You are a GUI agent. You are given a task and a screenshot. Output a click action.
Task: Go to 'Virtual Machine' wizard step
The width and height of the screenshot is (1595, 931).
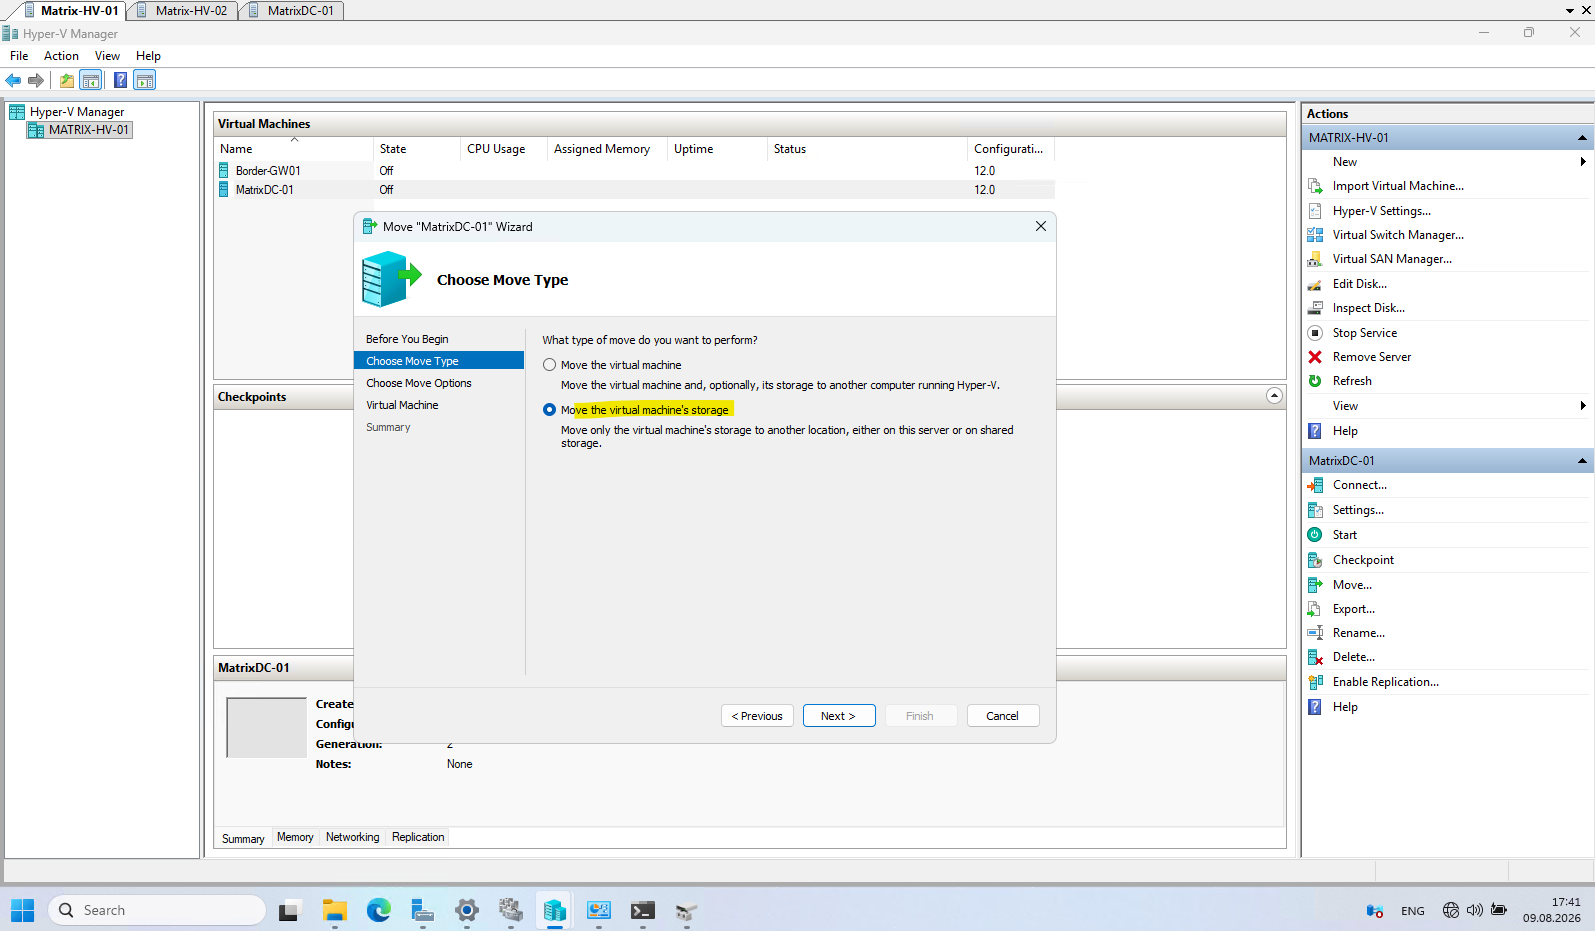click(402, 405)
